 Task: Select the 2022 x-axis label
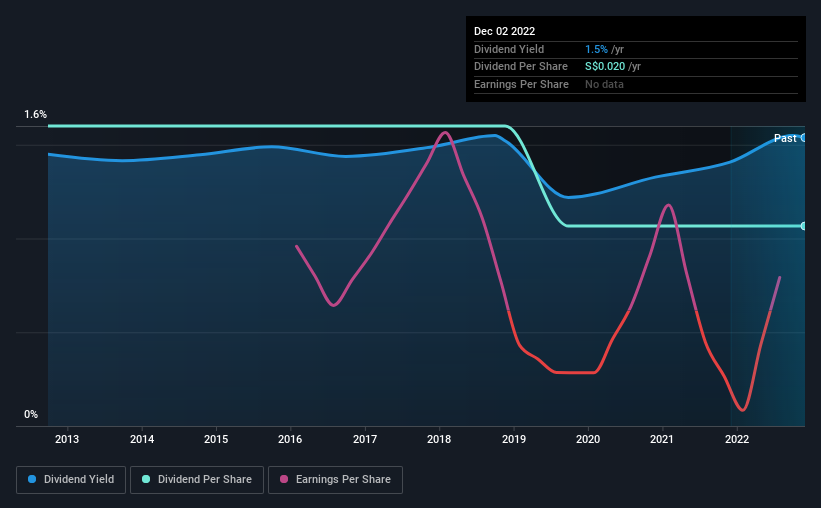point(737,439)
